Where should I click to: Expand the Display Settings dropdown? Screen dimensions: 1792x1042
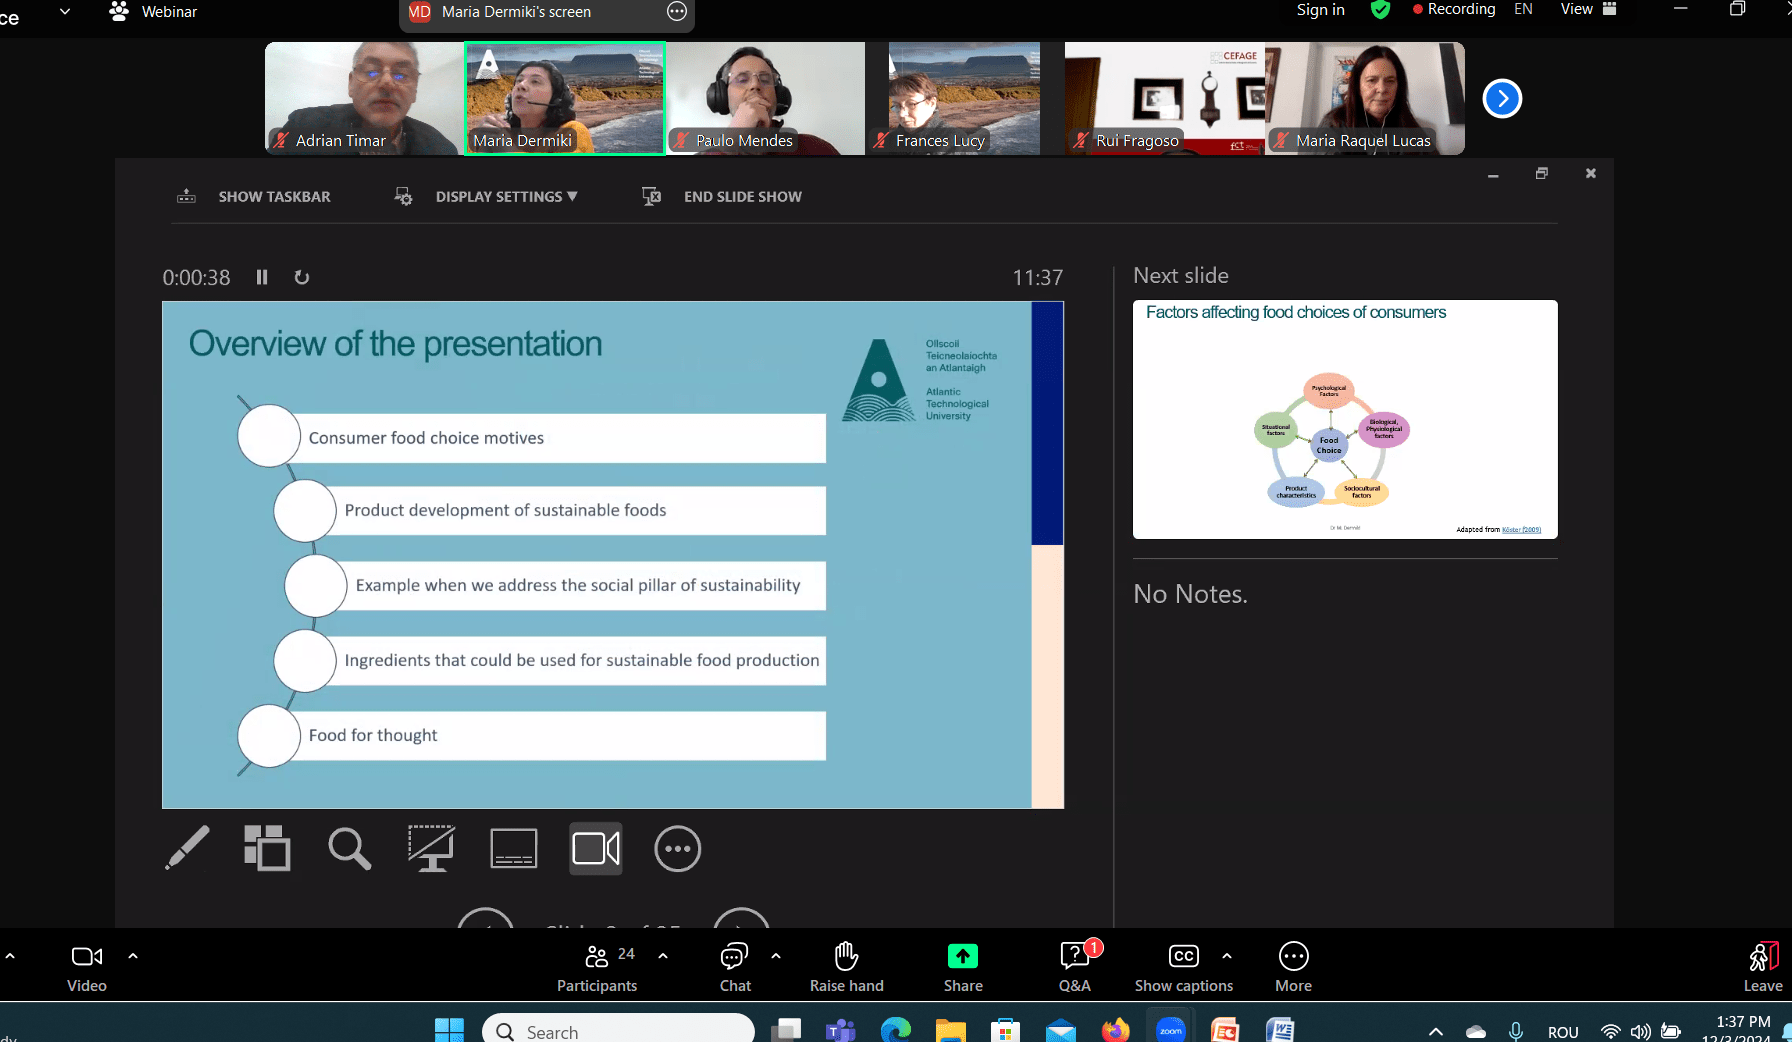pos(506,197)
